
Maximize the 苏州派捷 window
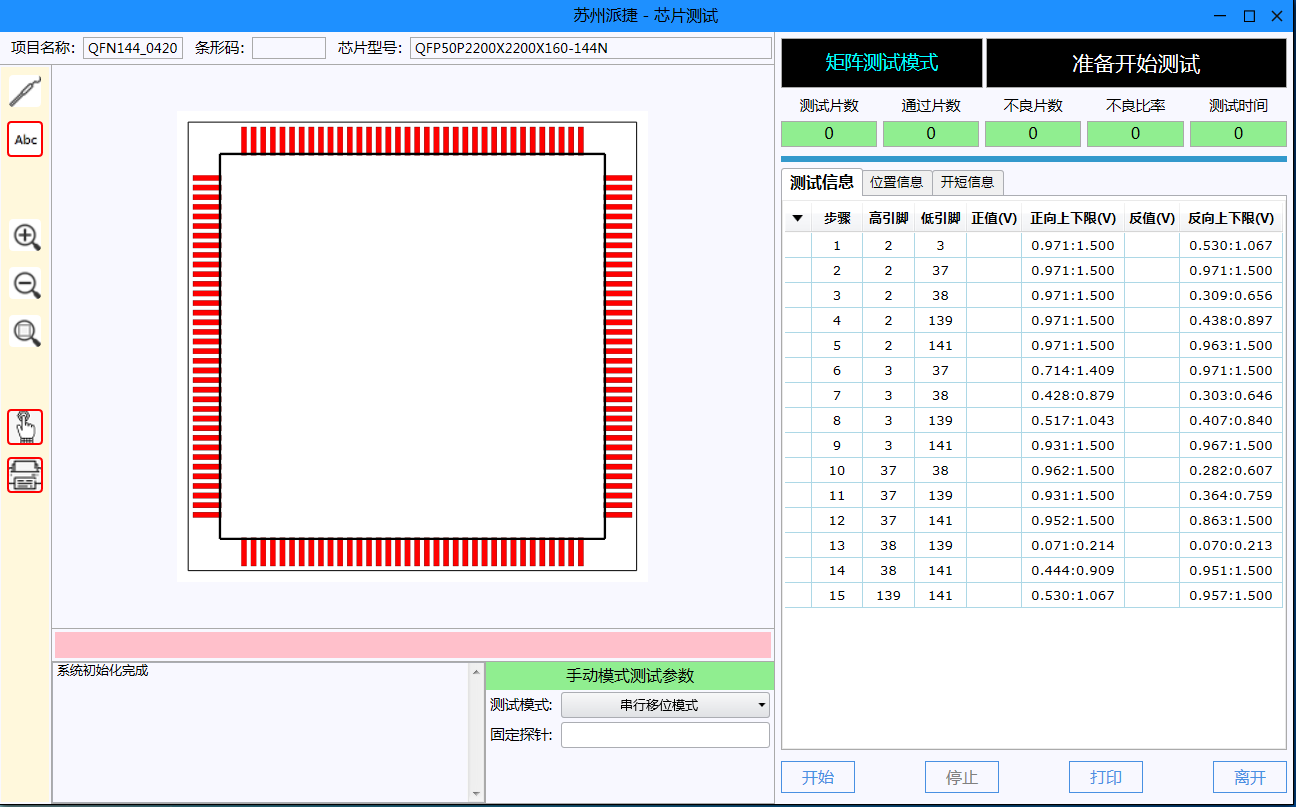click(x=1249, y=15)
